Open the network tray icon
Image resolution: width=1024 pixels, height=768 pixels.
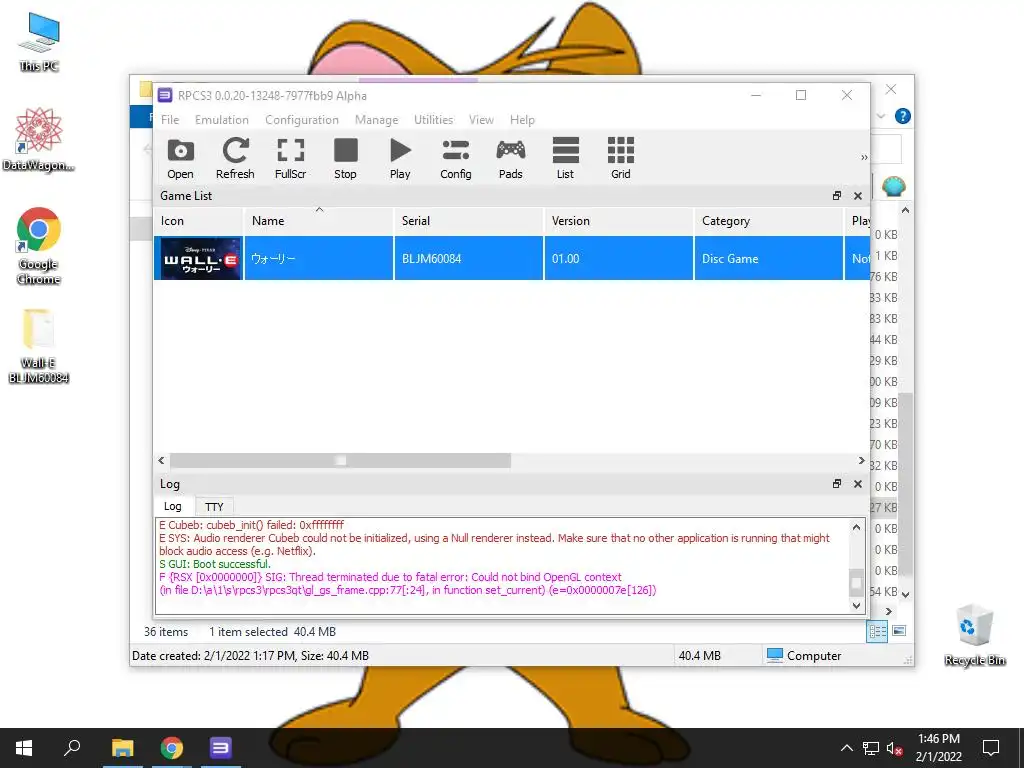pyautogui.click(x=871, y=748)
